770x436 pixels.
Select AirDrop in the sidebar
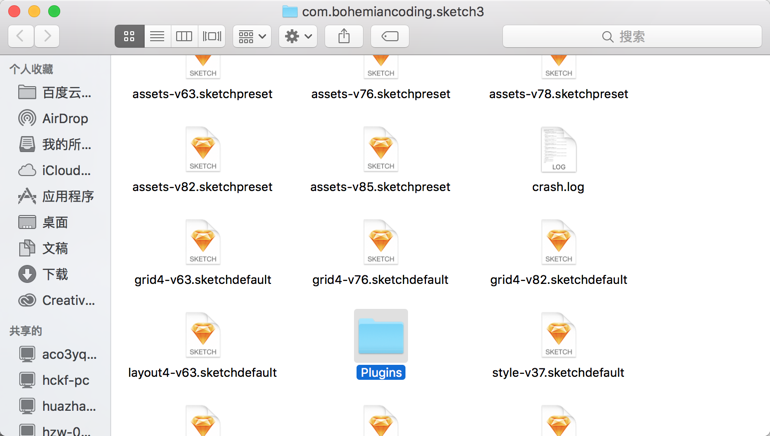tap(55, 118)
